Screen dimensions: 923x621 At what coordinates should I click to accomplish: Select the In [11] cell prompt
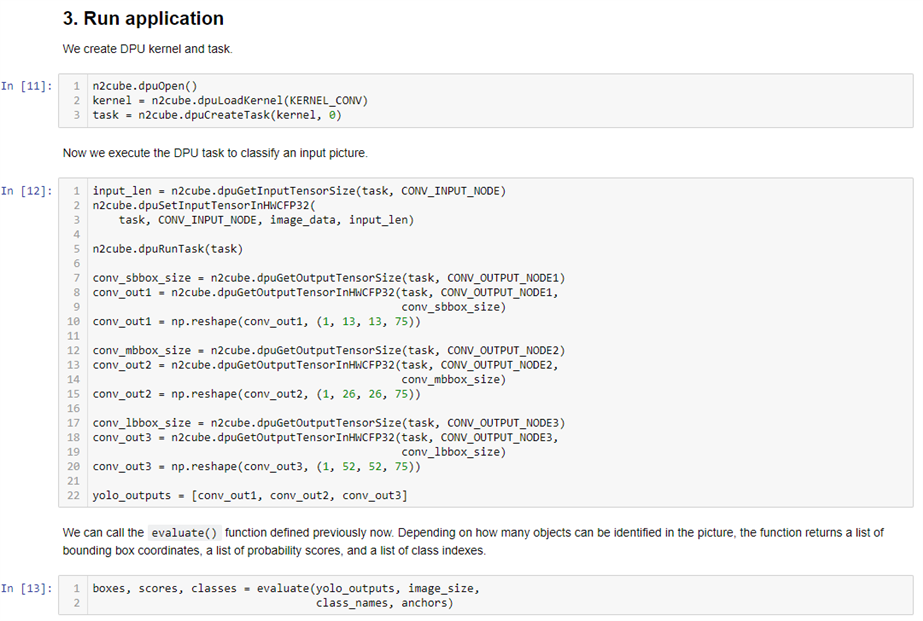coord(27,87)
